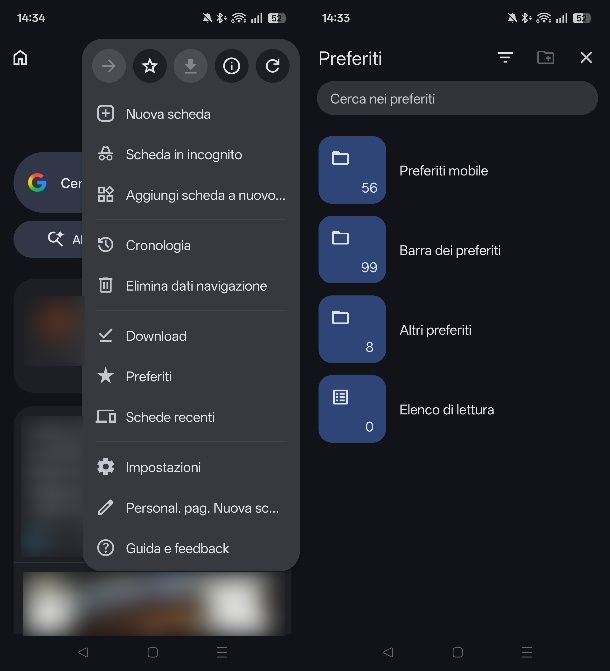Image resolution: width=610 pixels, height=671 pixels.
Task: Tap the pencil customize icon
Action: pos(105,508)
